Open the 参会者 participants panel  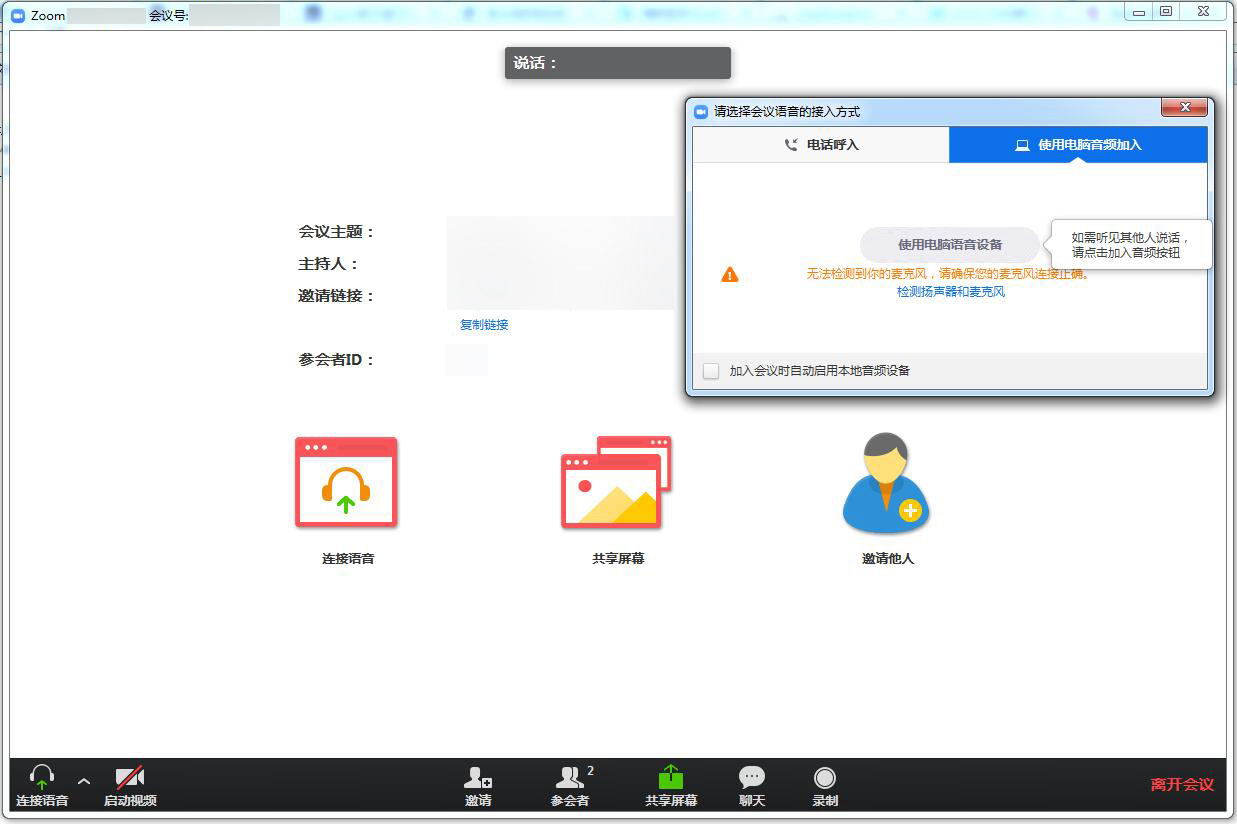pyautogui.click(x=570, y=779)
